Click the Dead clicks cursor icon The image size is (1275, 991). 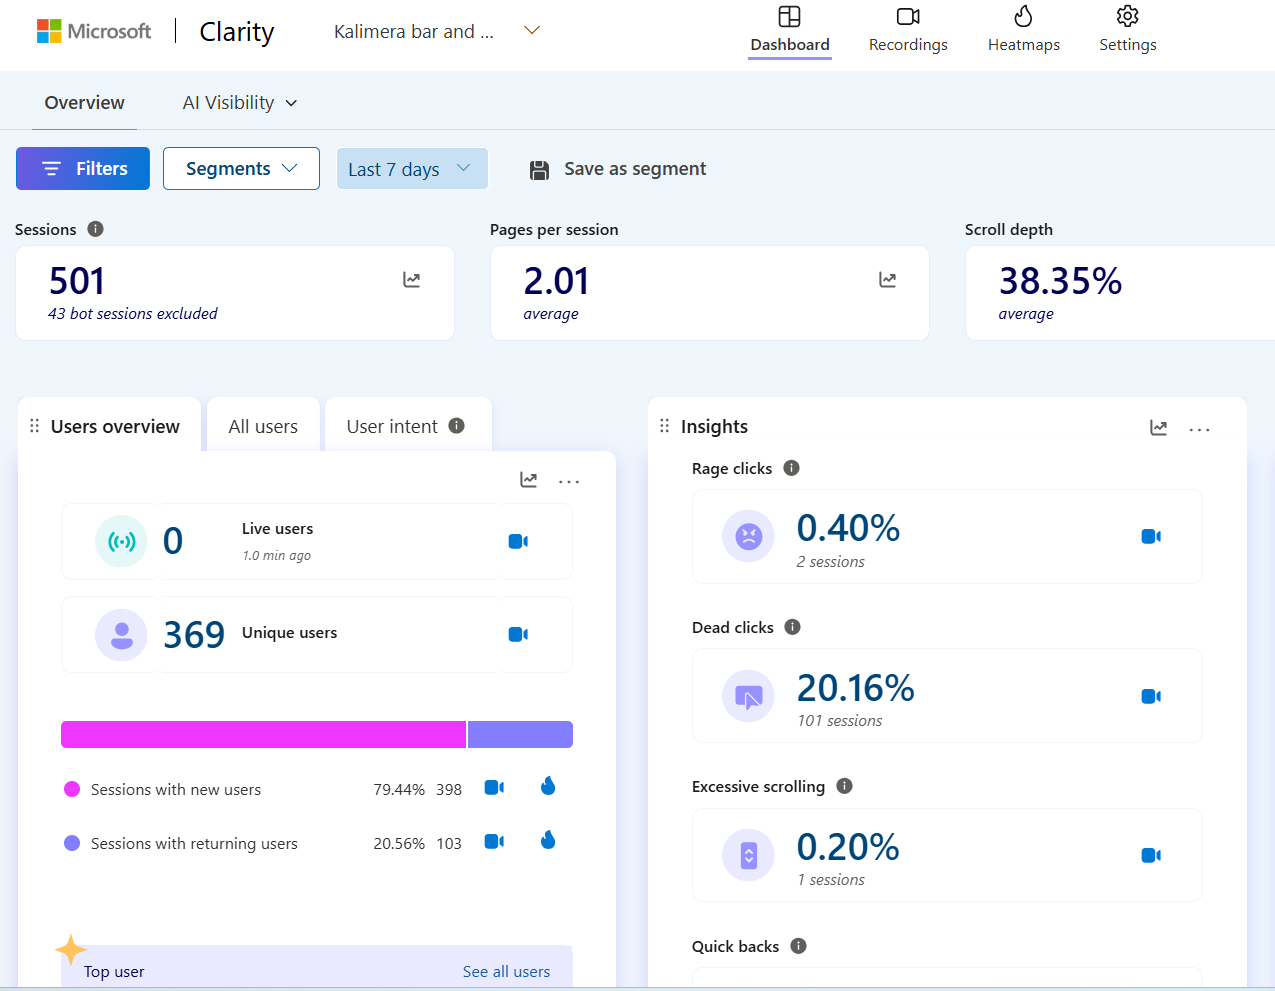tap(748, 696)
